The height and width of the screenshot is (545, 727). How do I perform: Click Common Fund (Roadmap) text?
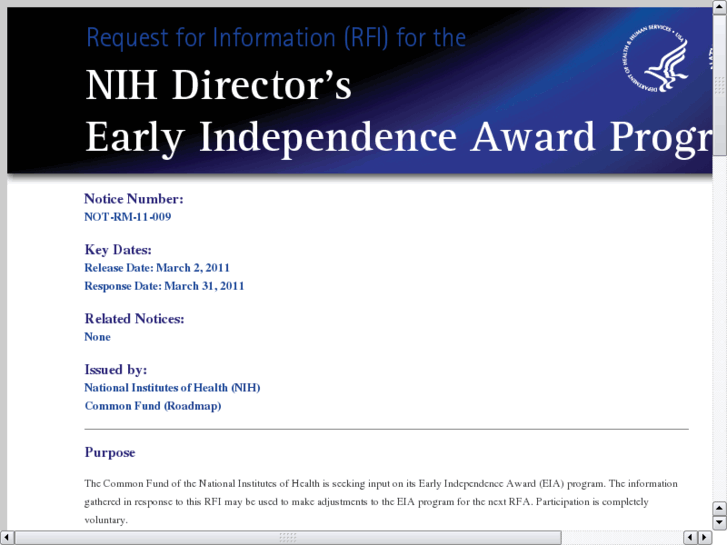point(153,406)
